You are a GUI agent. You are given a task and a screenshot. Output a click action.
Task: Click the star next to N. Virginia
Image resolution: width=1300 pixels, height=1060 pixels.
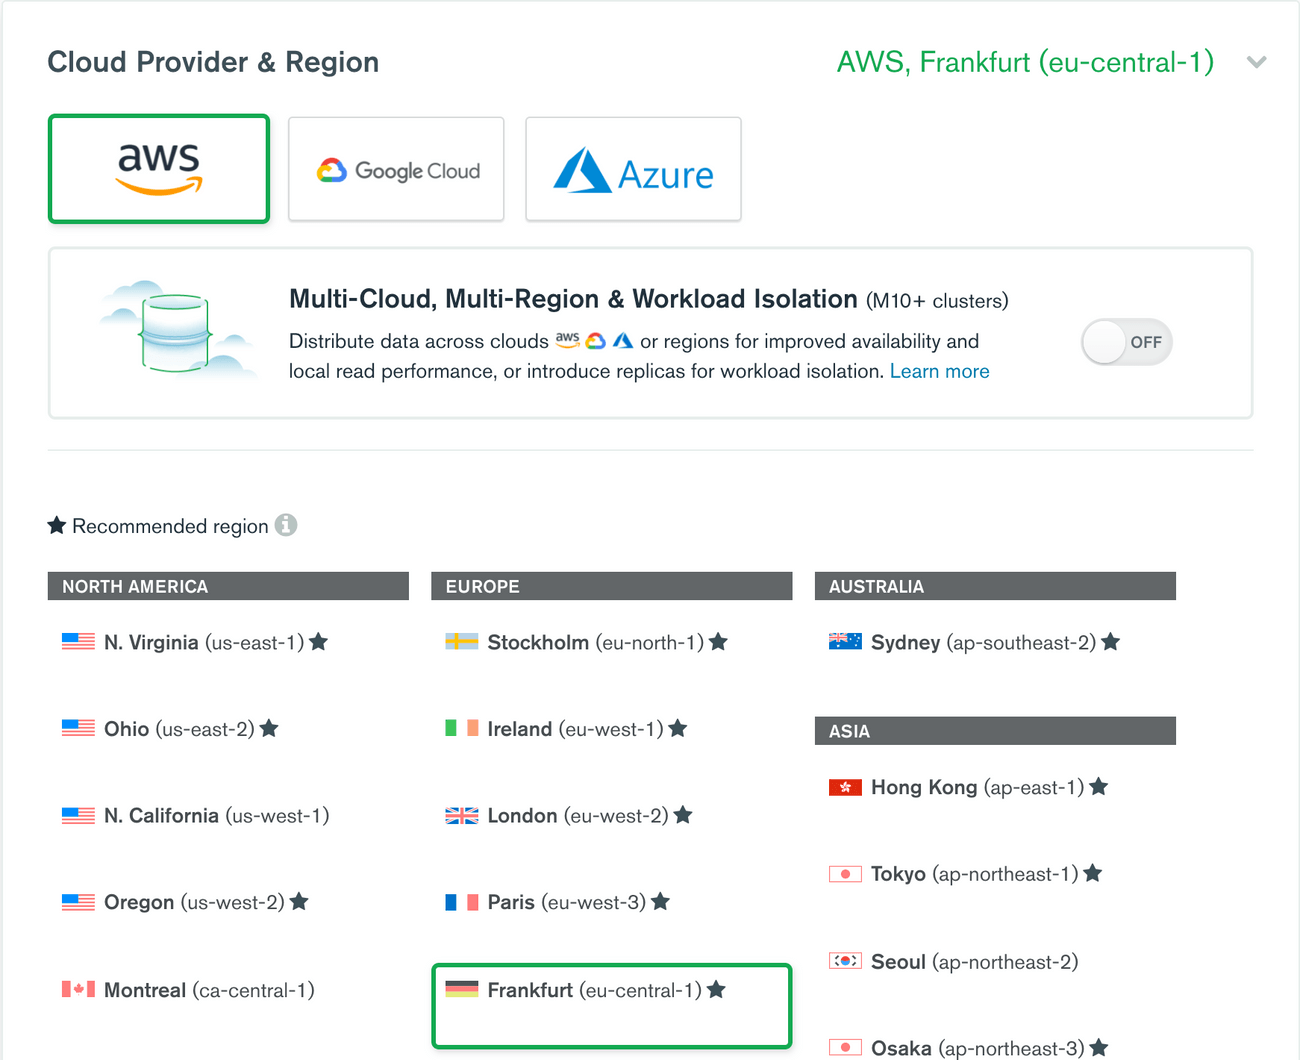click(318, 641)
